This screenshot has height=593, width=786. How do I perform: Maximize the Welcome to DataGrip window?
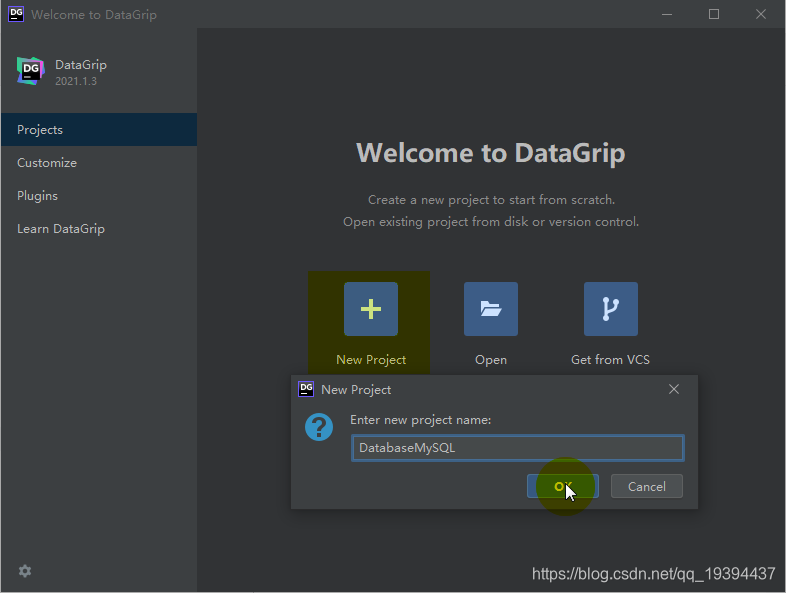pos(714,14)
